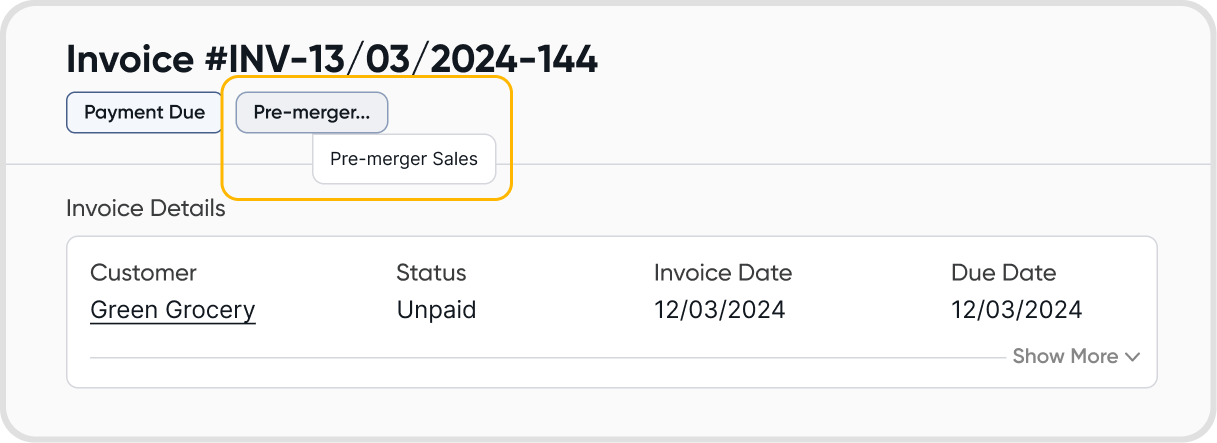Click the 12/03/2024 value under Invoice Date
1217x443 pixels.
[719, 310]
